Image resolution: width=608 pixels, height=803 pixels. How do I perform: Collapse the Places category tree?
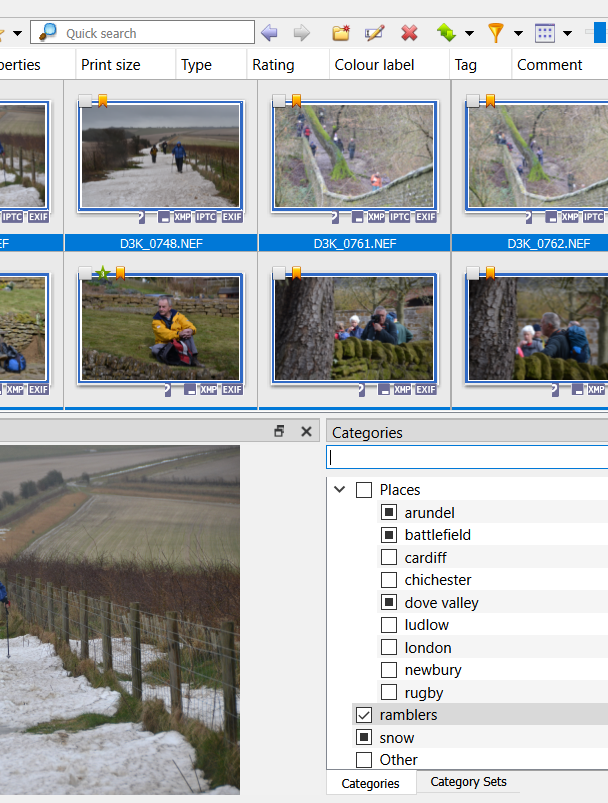(x=340, y=490)
